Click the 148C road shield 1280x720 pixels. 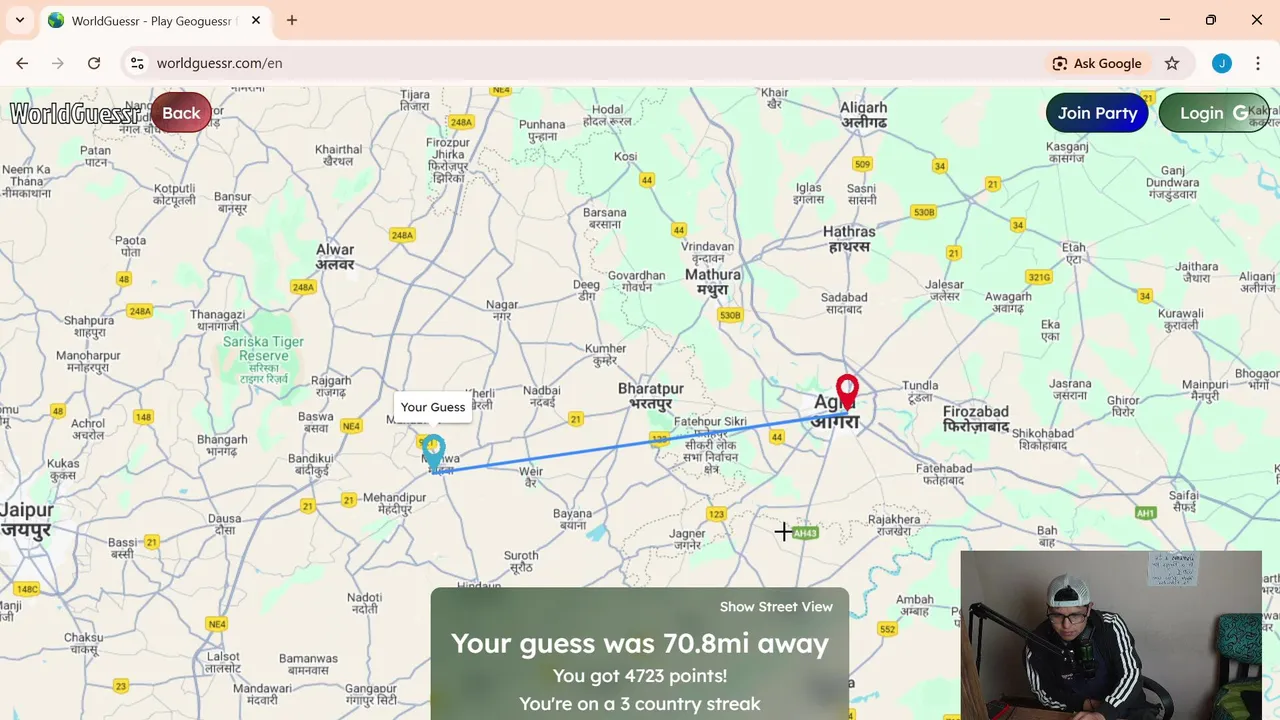pos(27,589)
